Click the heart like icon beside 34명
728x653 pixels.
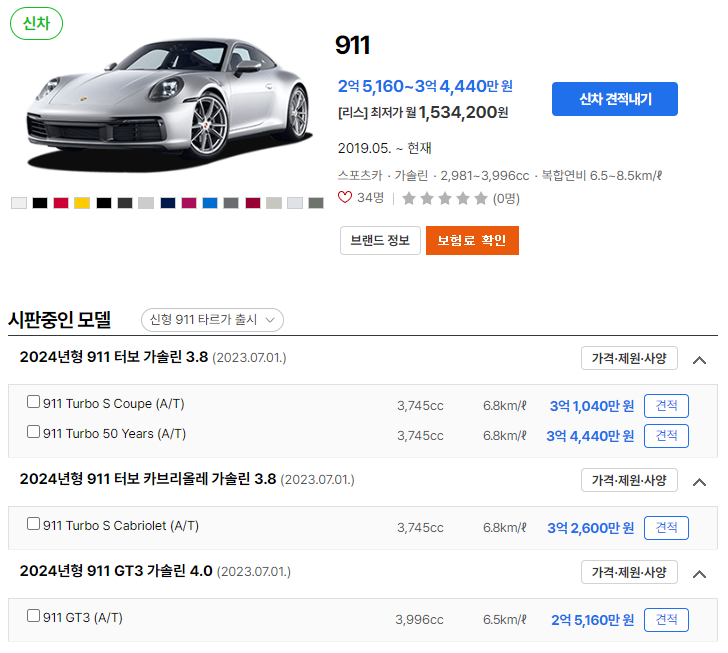(x=344, y=197)
